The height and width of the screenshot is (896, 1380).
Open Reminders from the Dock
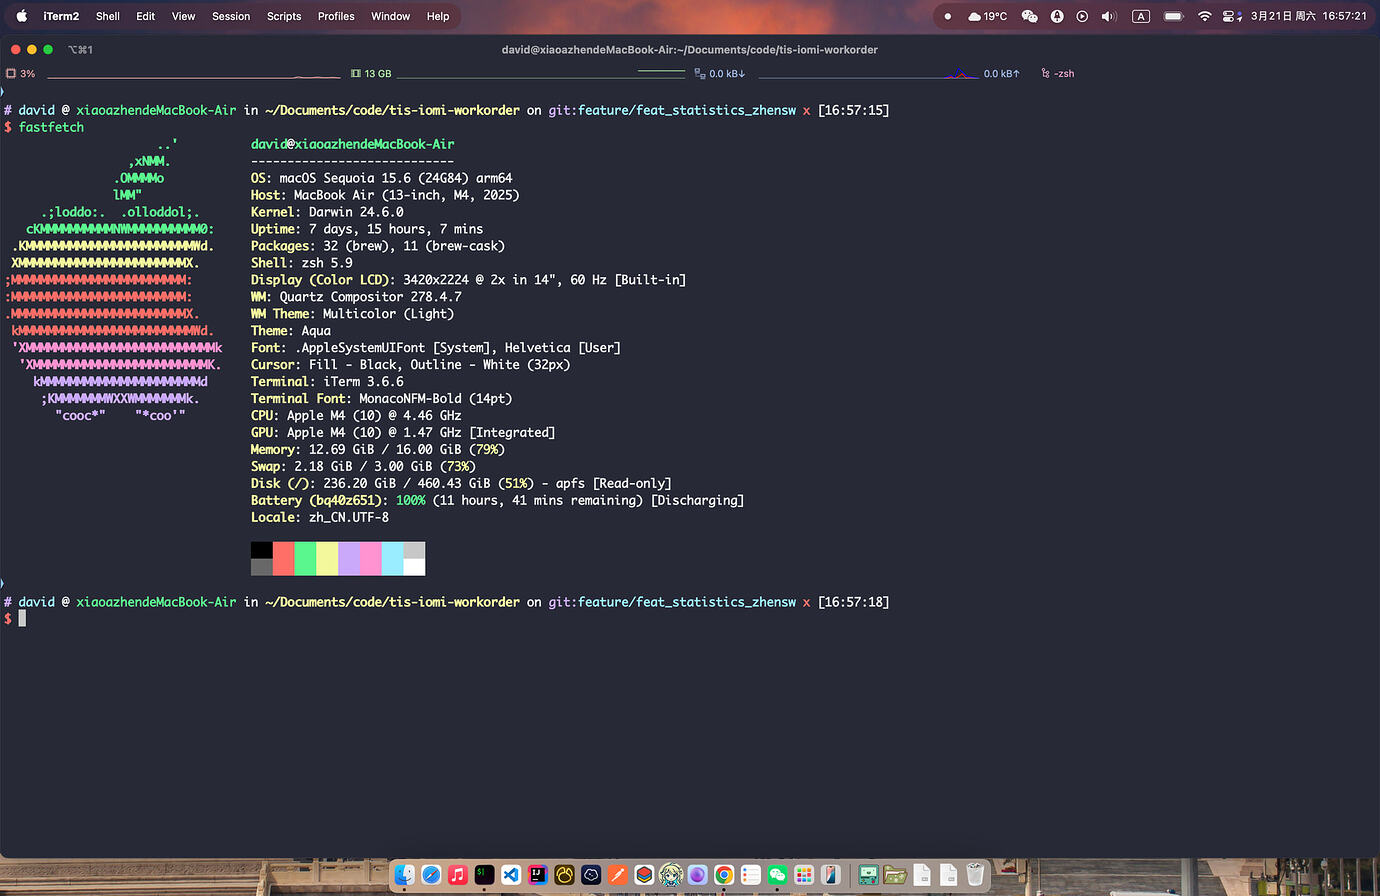[x=751, y=875]
